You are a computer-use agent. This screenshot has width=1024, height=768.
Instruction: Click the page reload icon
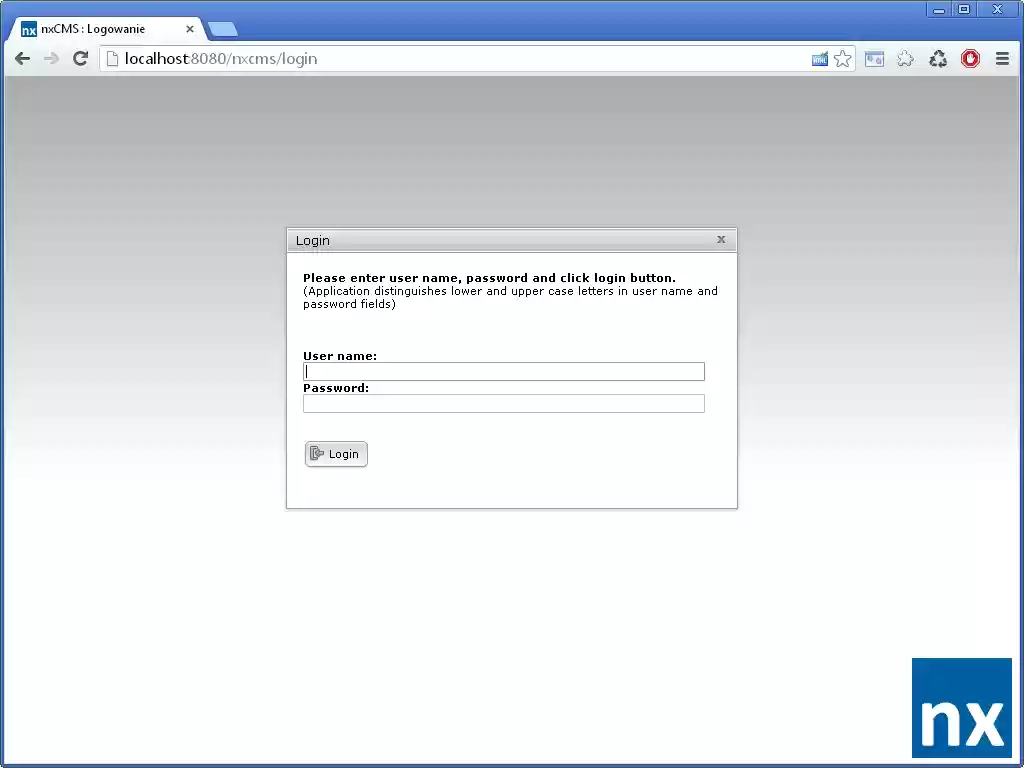click(80, 59)
